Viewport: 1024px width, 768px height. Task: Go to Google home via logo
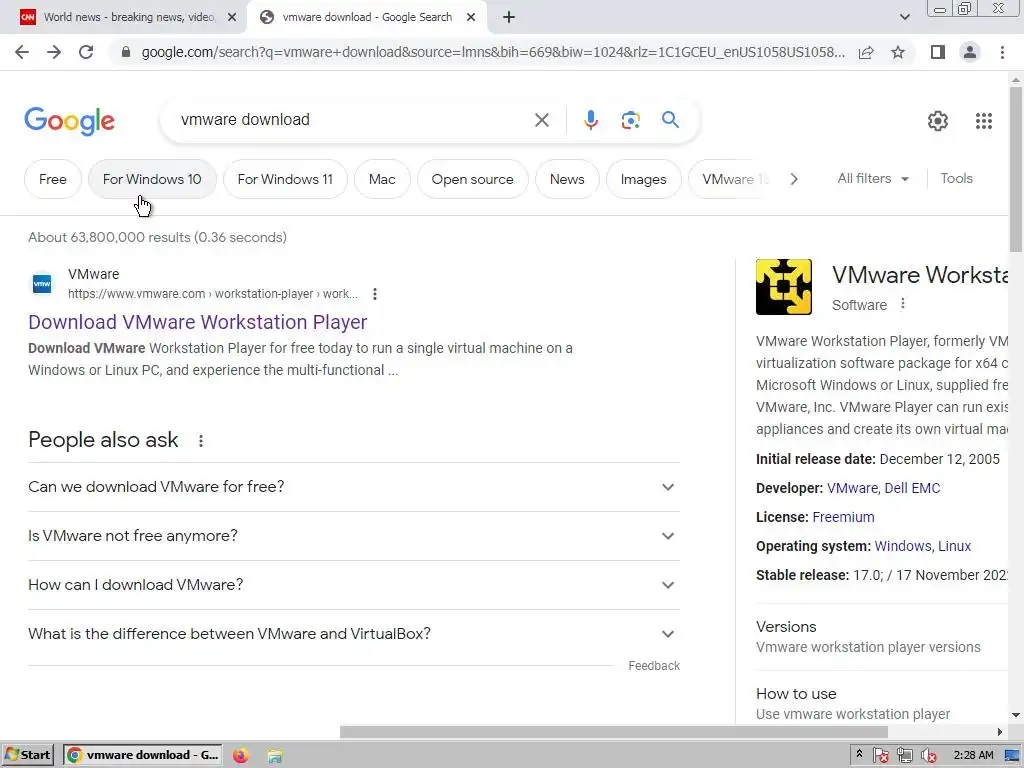pos(69,121)
